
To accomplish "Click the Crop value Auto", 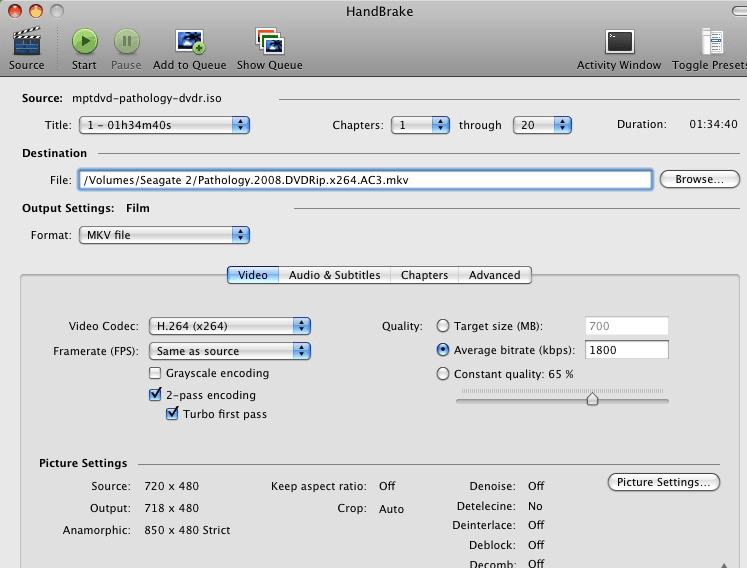I will click(x=391, y=509).
